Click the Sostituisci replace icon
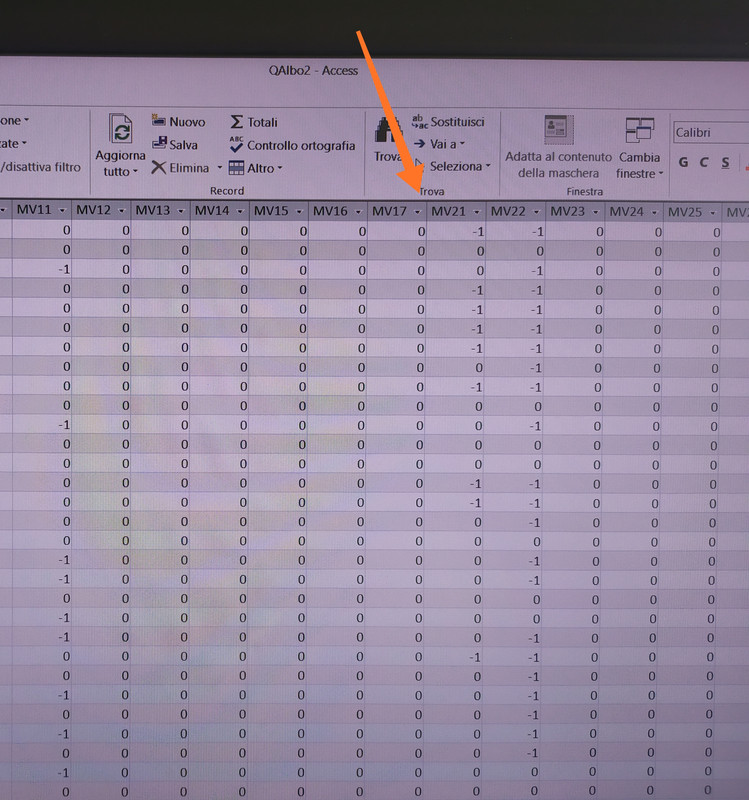This screenshot has width=749, height=800. point(419,121)
